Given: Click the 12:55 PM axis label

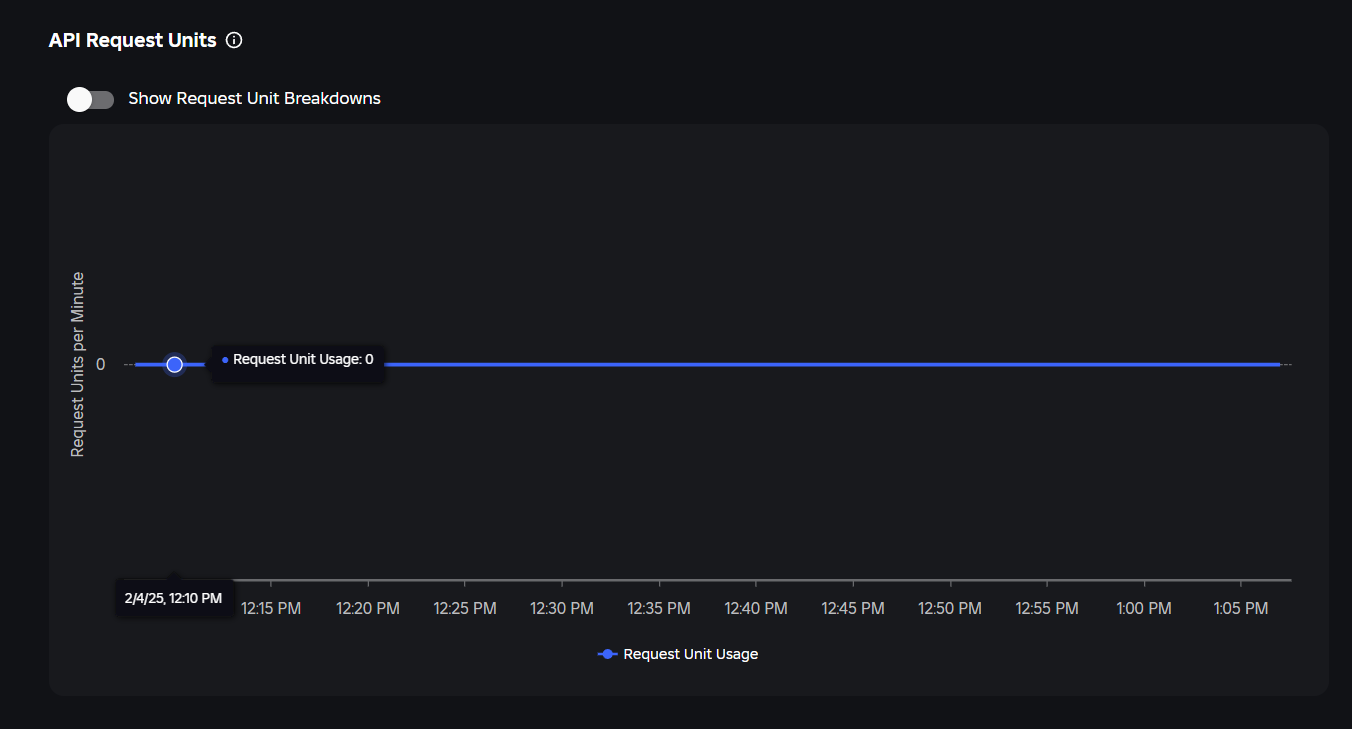Looking at the screenshot, I should point(1047,608).
